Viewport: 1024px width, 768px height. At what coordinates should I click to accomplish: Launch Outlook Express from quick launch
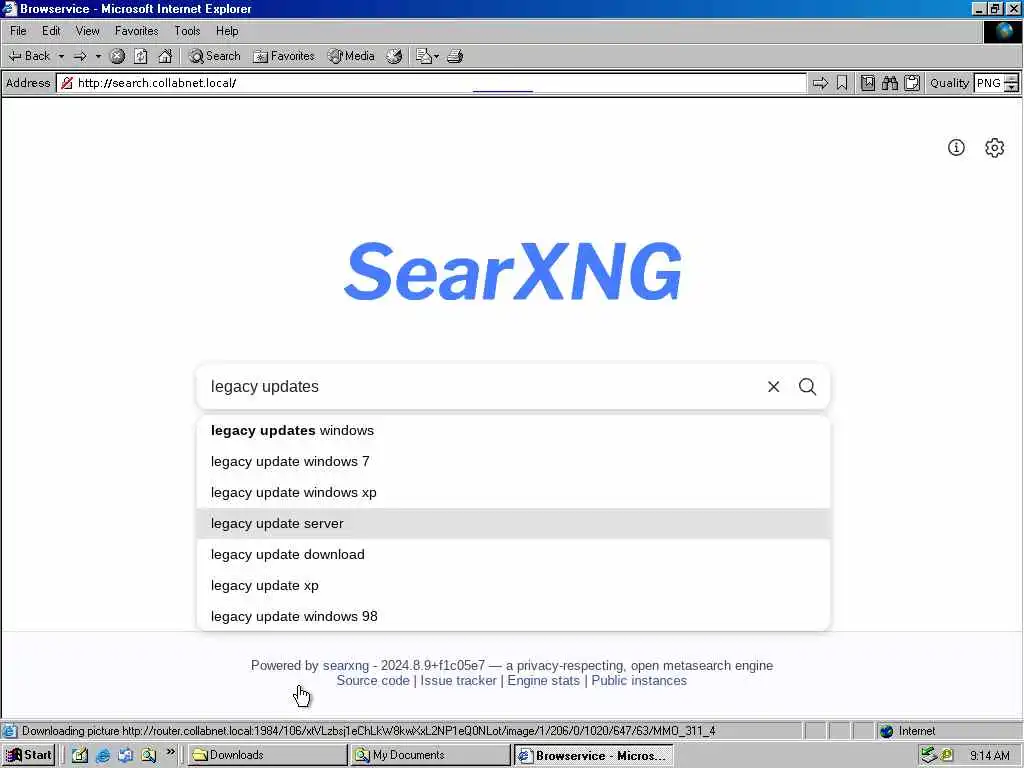click(125, 755)
